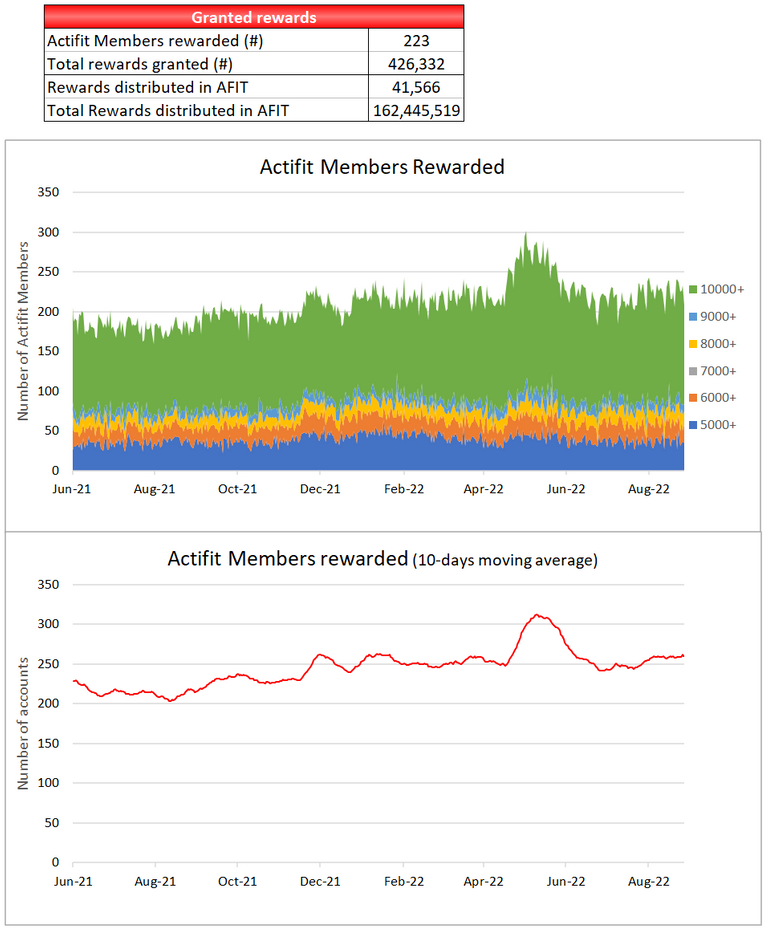This screenshot has width=768, height=937.
Task: Click the gray 7000+ legend swatch
Action: click(x=693, y=371)
